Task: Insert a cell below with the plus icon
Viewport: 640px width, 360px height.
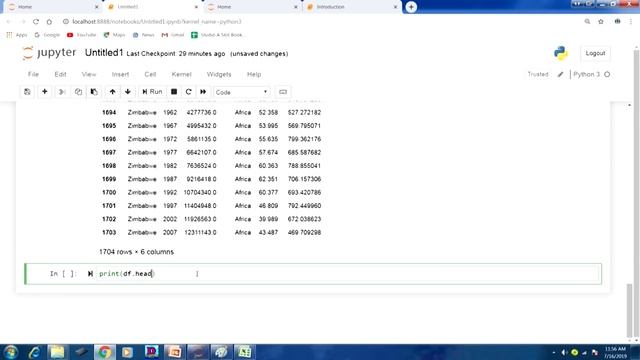Action: click(44, 92)
